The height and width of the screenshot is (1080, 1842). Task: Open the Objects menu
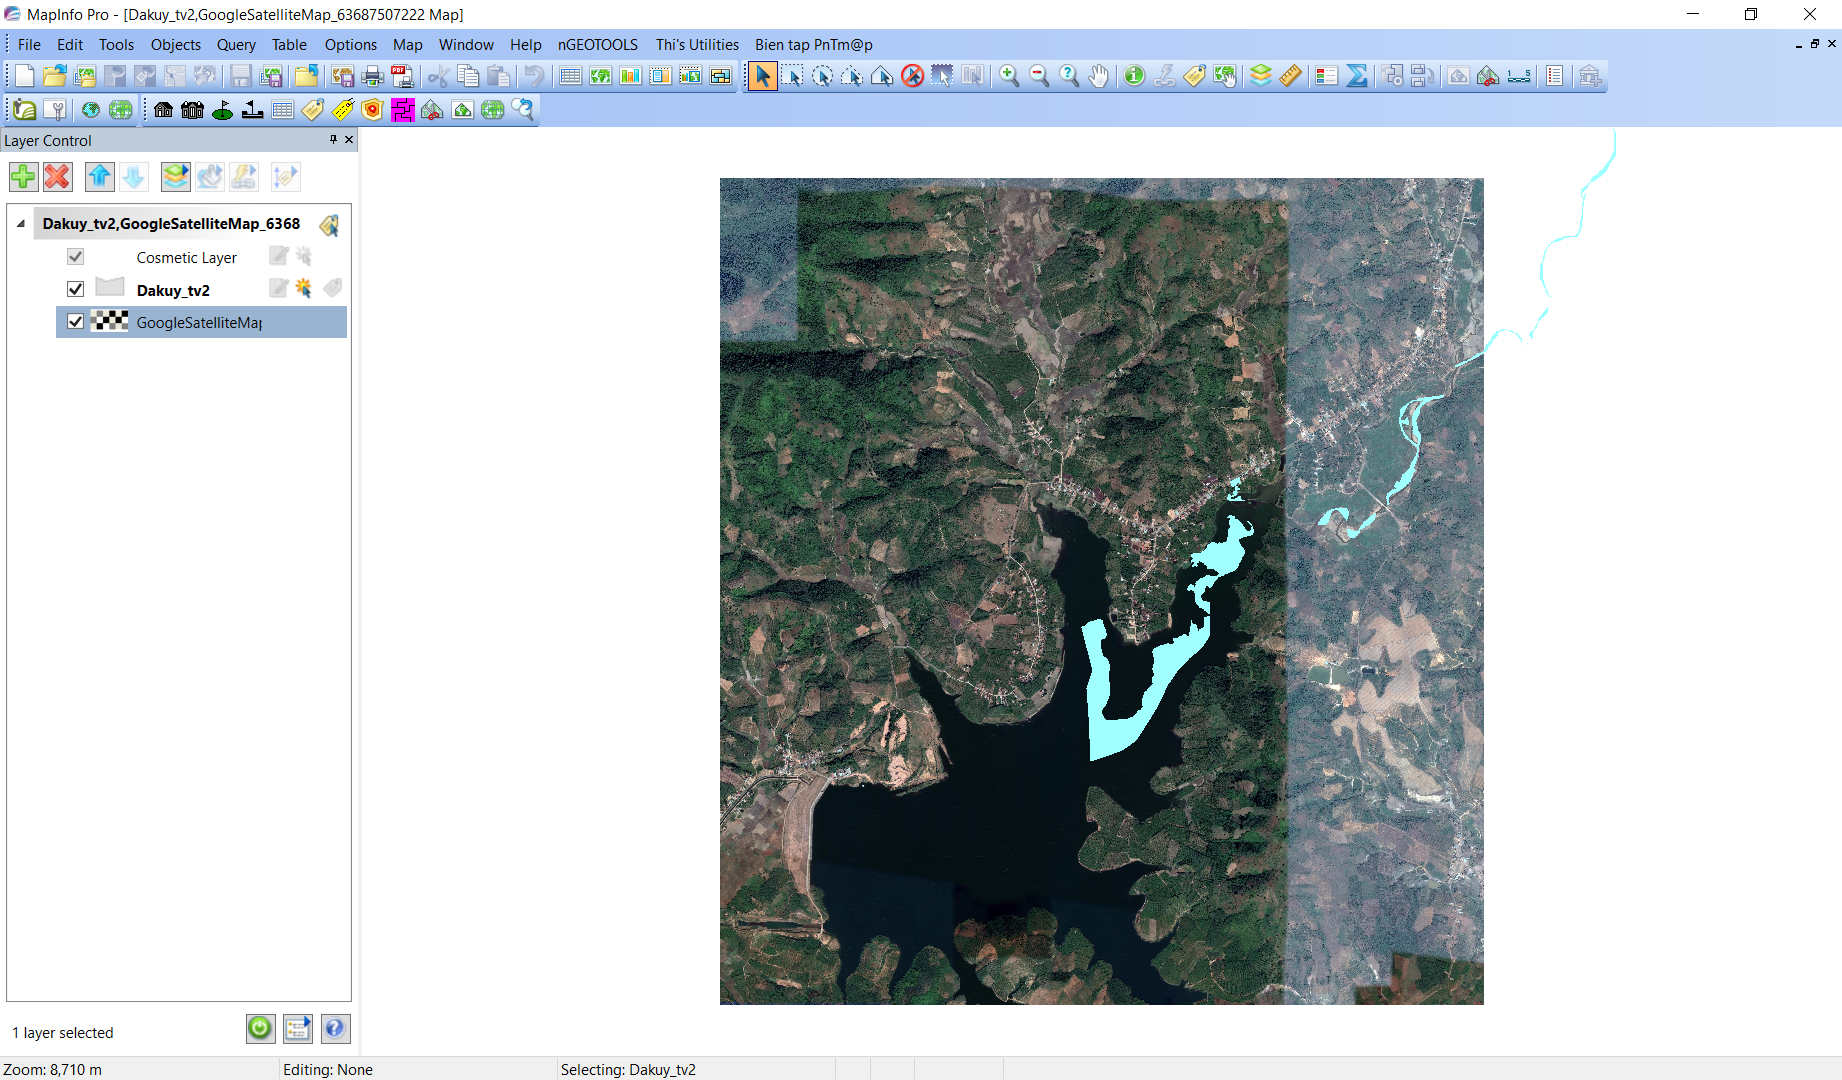pyautogui.click(x=176, y=45)
